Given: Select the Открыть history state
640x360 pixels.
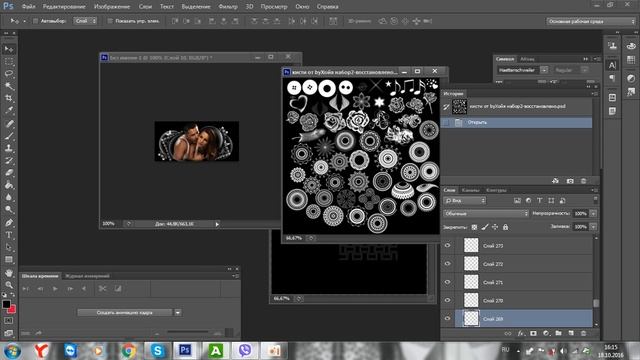Looking at the screenshot, I should coord(516,122).
